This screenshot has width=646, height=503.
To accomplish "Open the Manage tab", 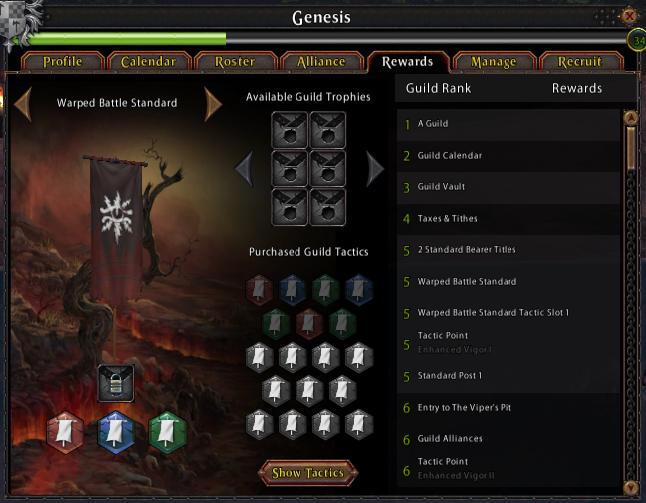I will tap(494, 62).
